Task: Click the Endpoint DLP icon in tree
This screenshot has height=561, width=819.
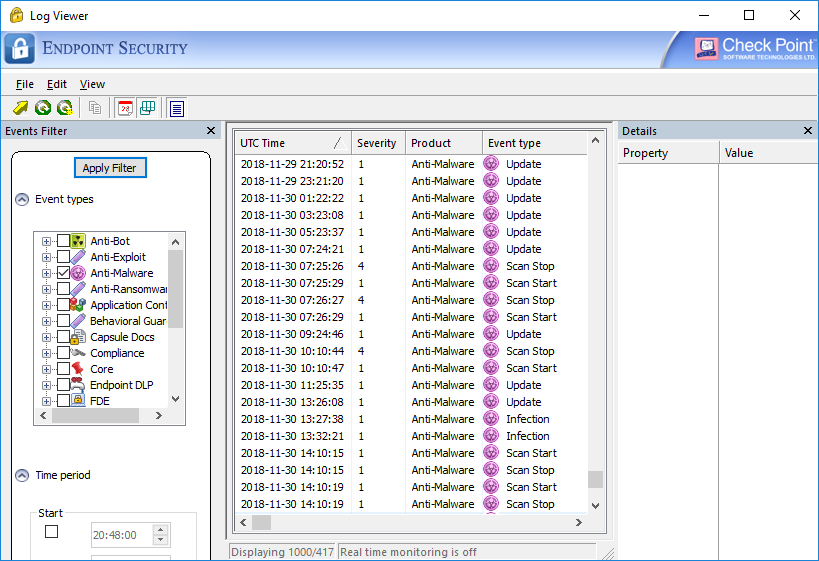Action: (x=78, y=385)
